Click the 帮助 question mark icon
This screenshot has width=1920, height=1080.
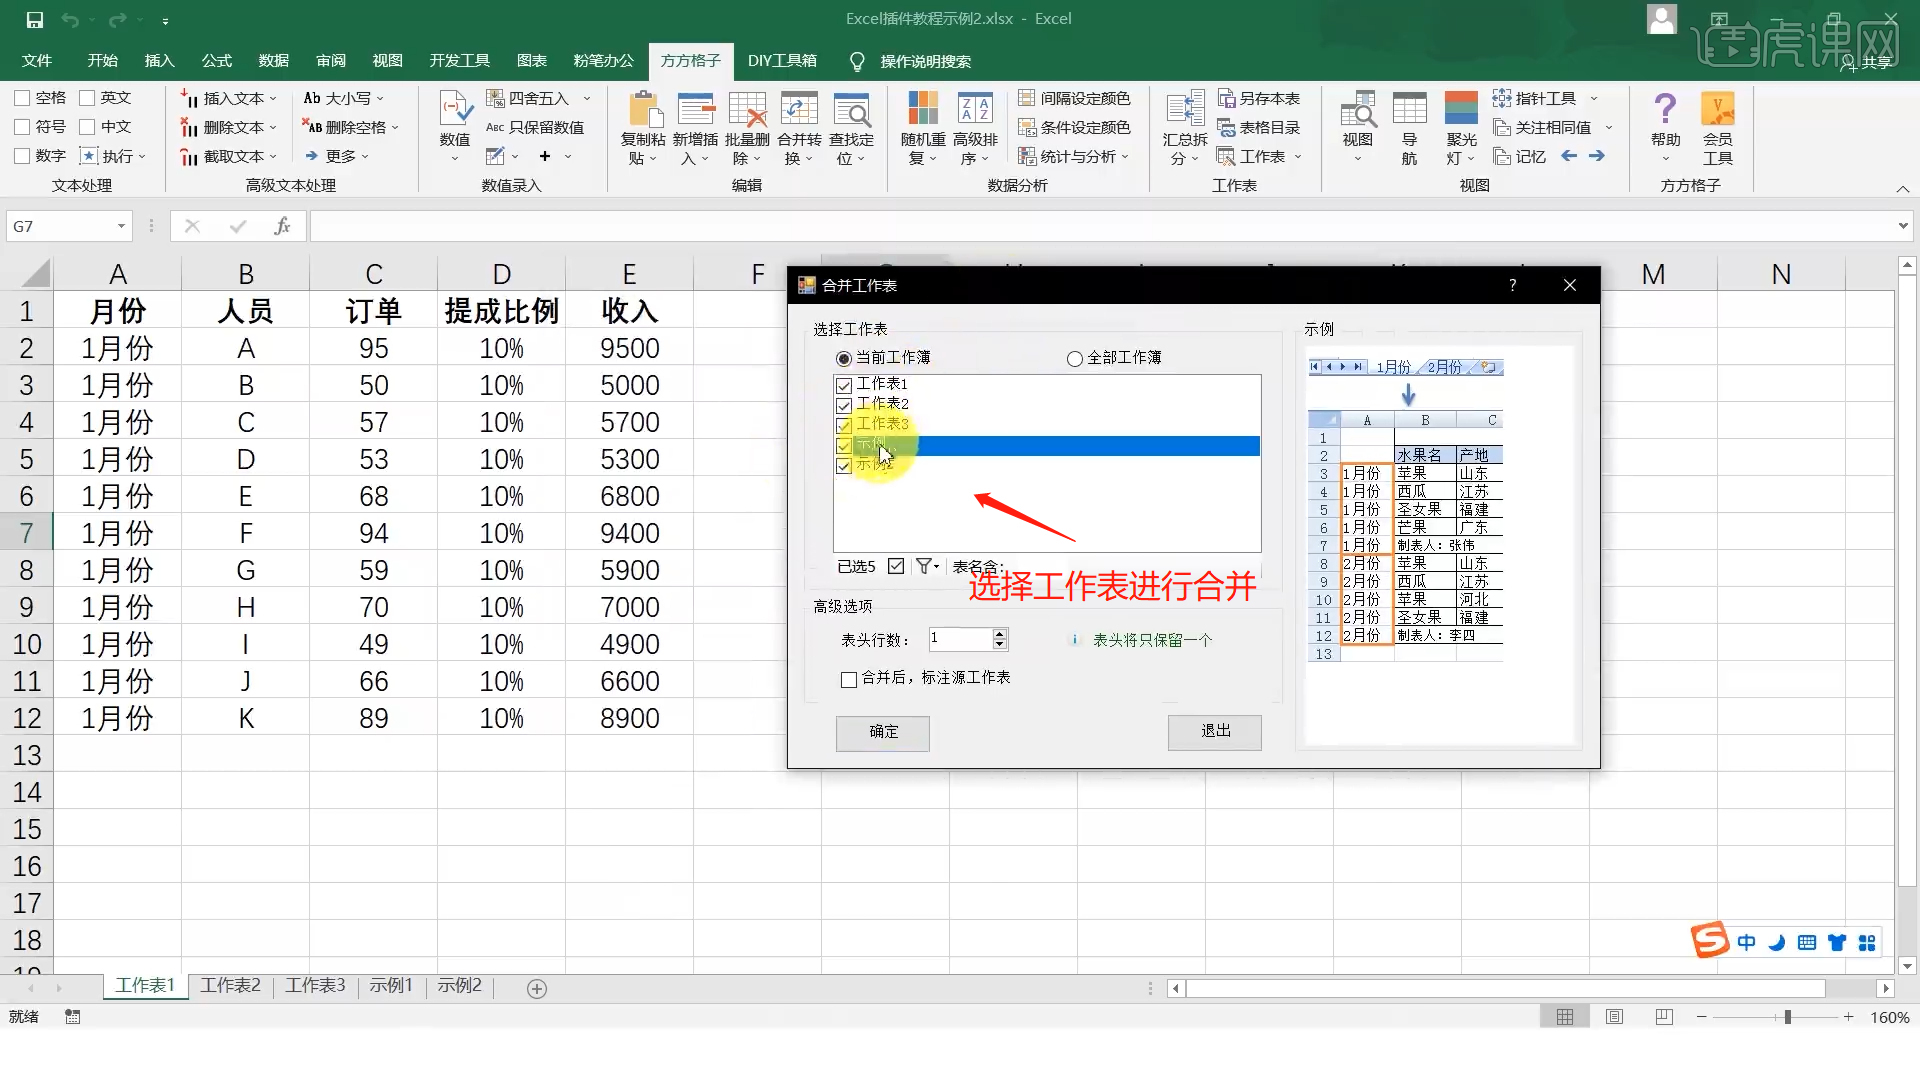click(1665, 108)
